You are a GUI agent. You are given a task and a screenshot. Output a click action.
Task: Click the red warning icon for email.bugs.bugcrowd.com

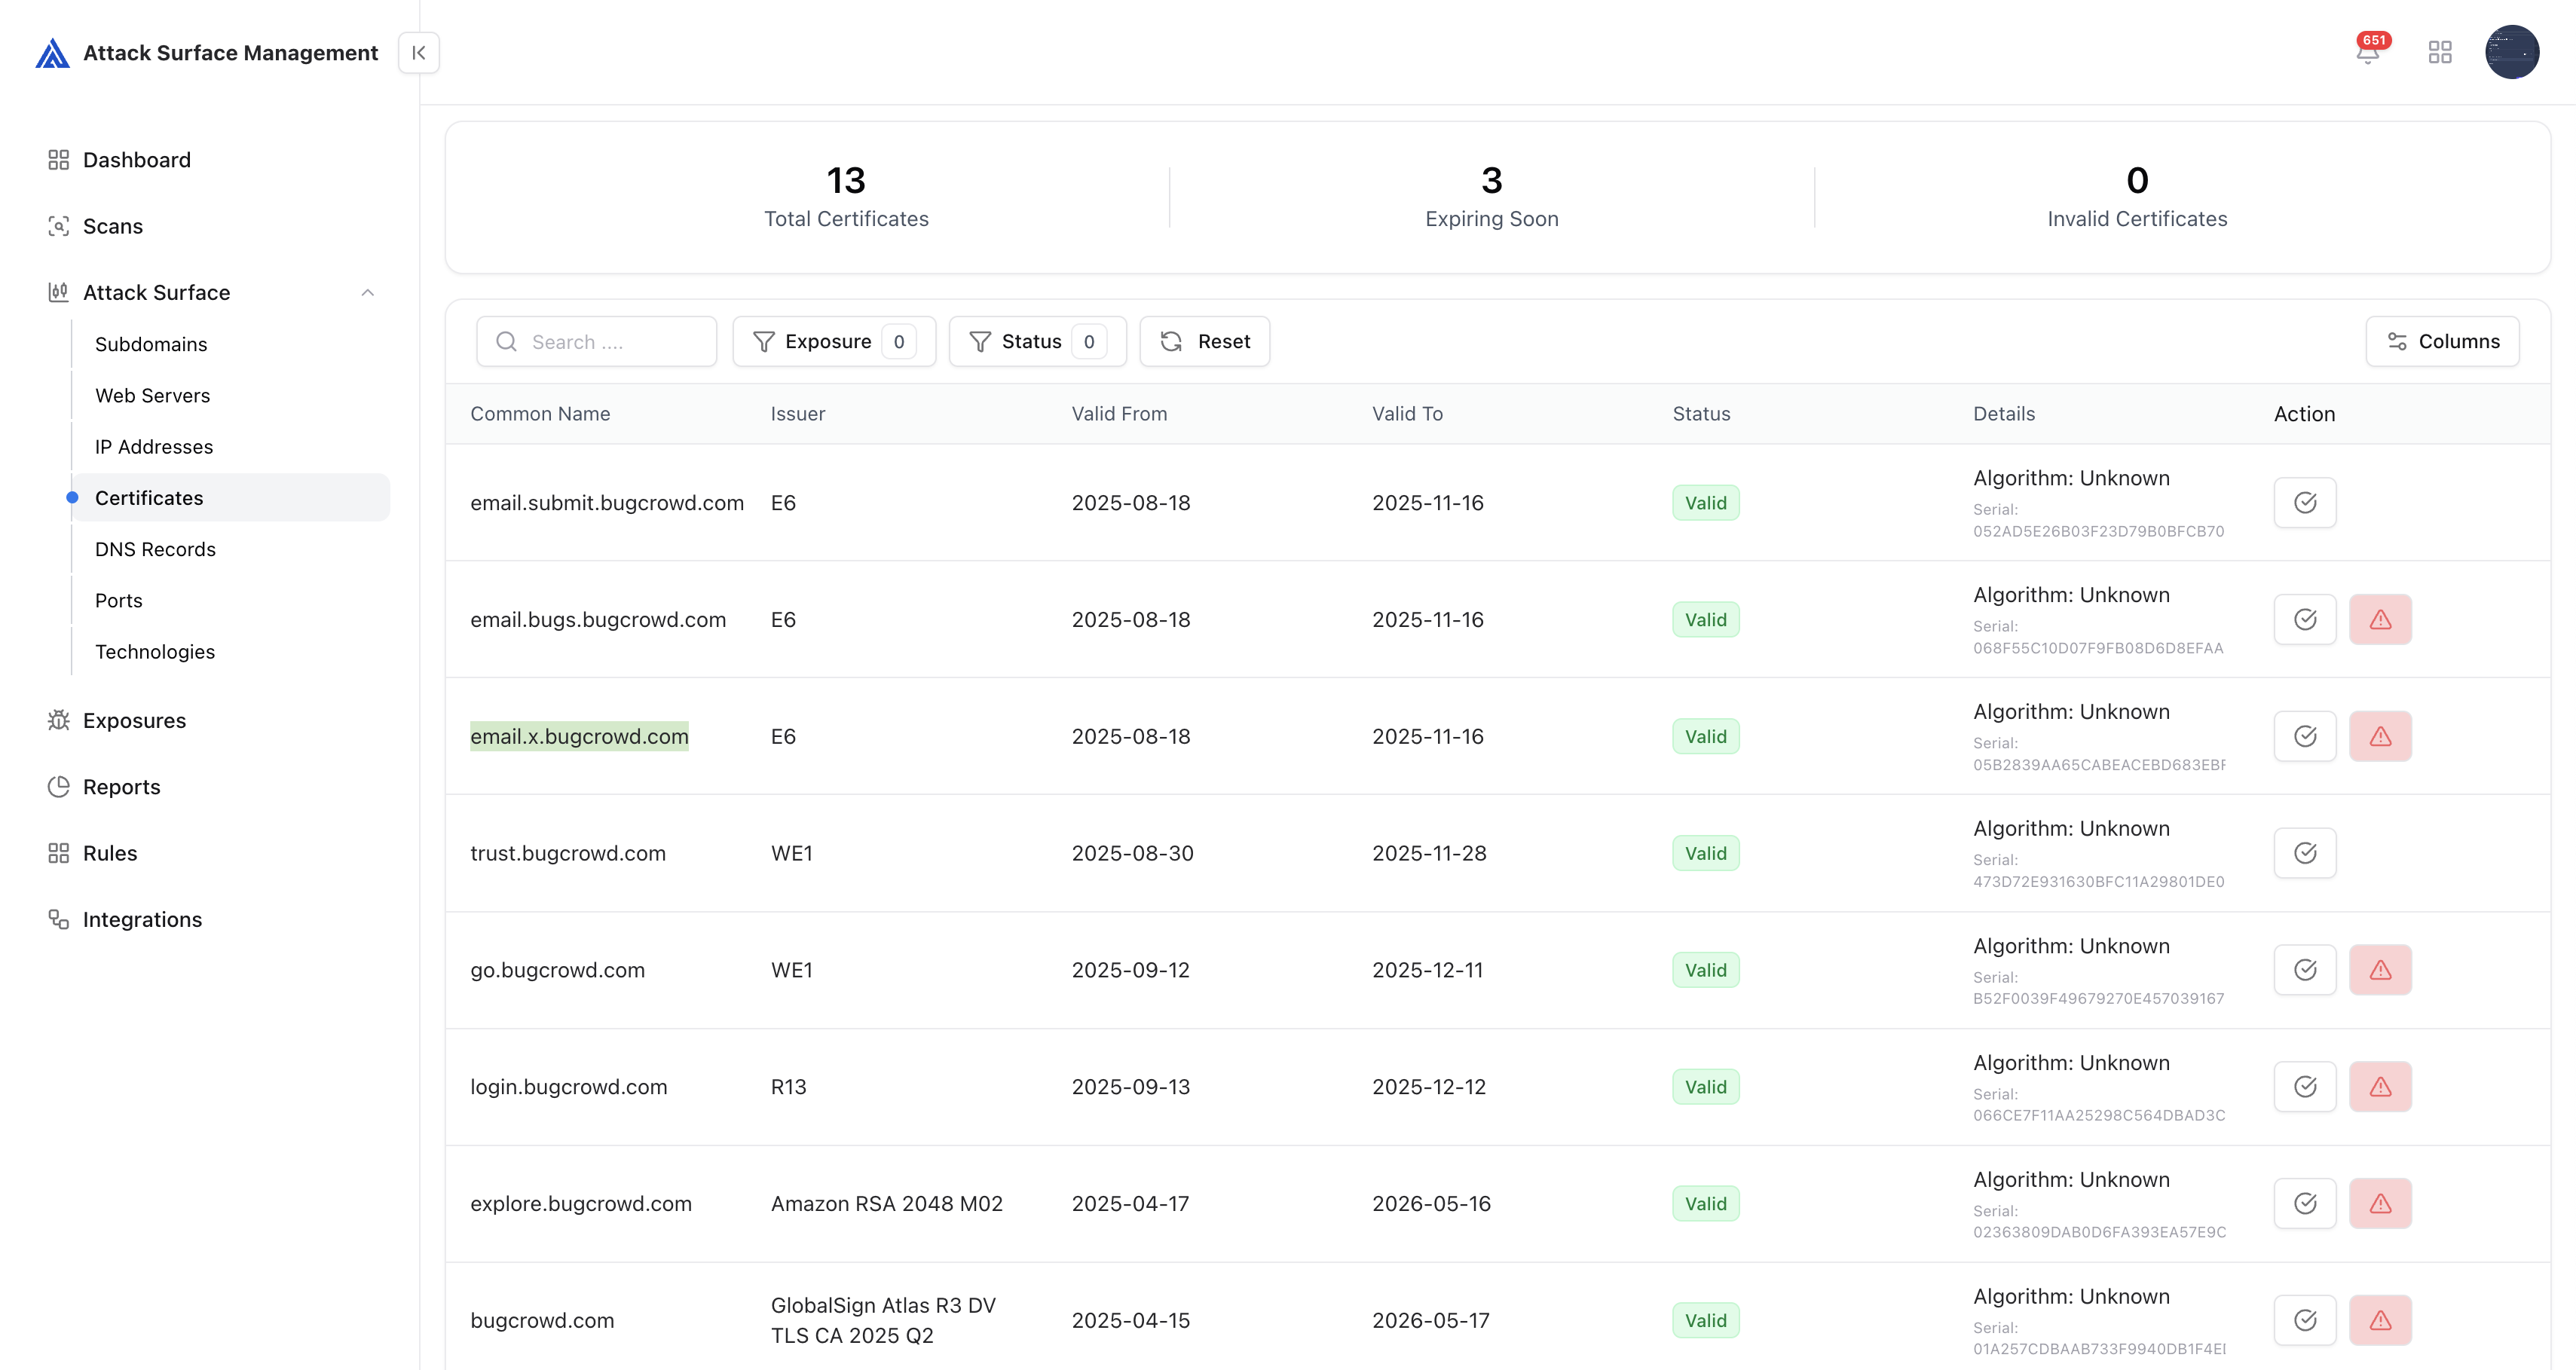pyautogui.click(x=2380, y=619)
